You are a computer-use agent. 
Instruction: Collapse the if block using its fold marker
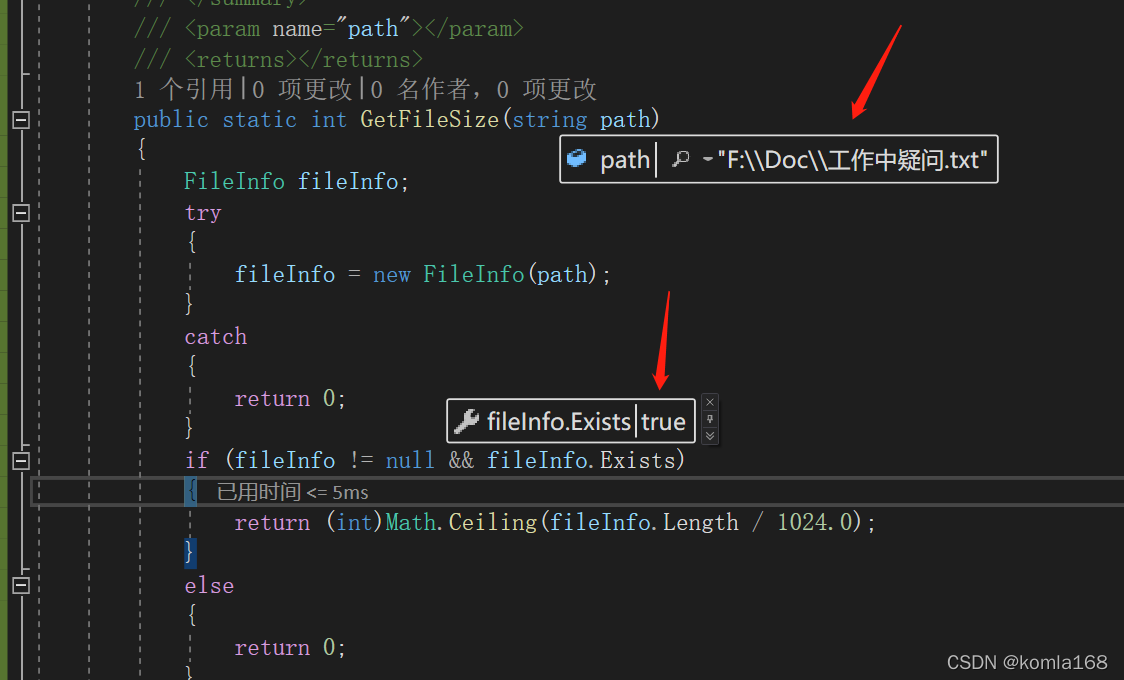coord(21,460)
